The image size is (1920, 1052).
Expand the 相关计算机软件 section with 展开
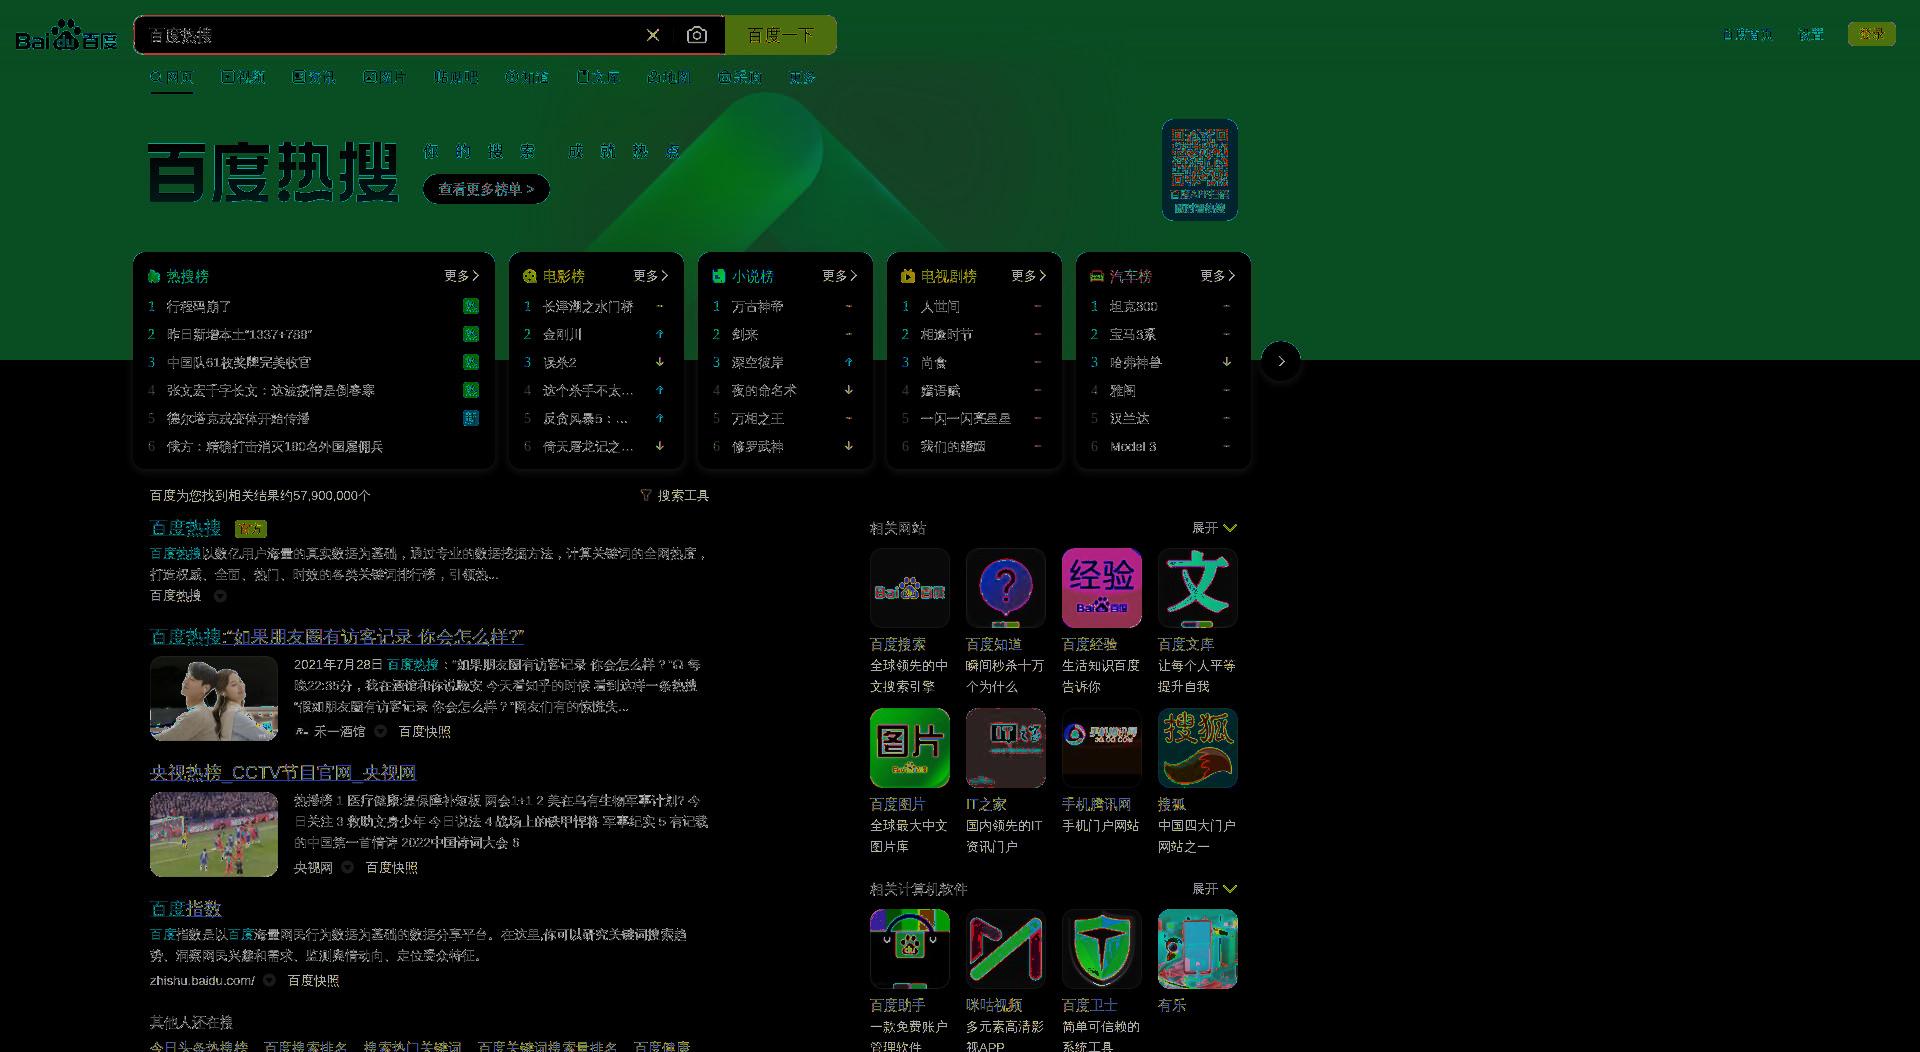[1214, 889]
